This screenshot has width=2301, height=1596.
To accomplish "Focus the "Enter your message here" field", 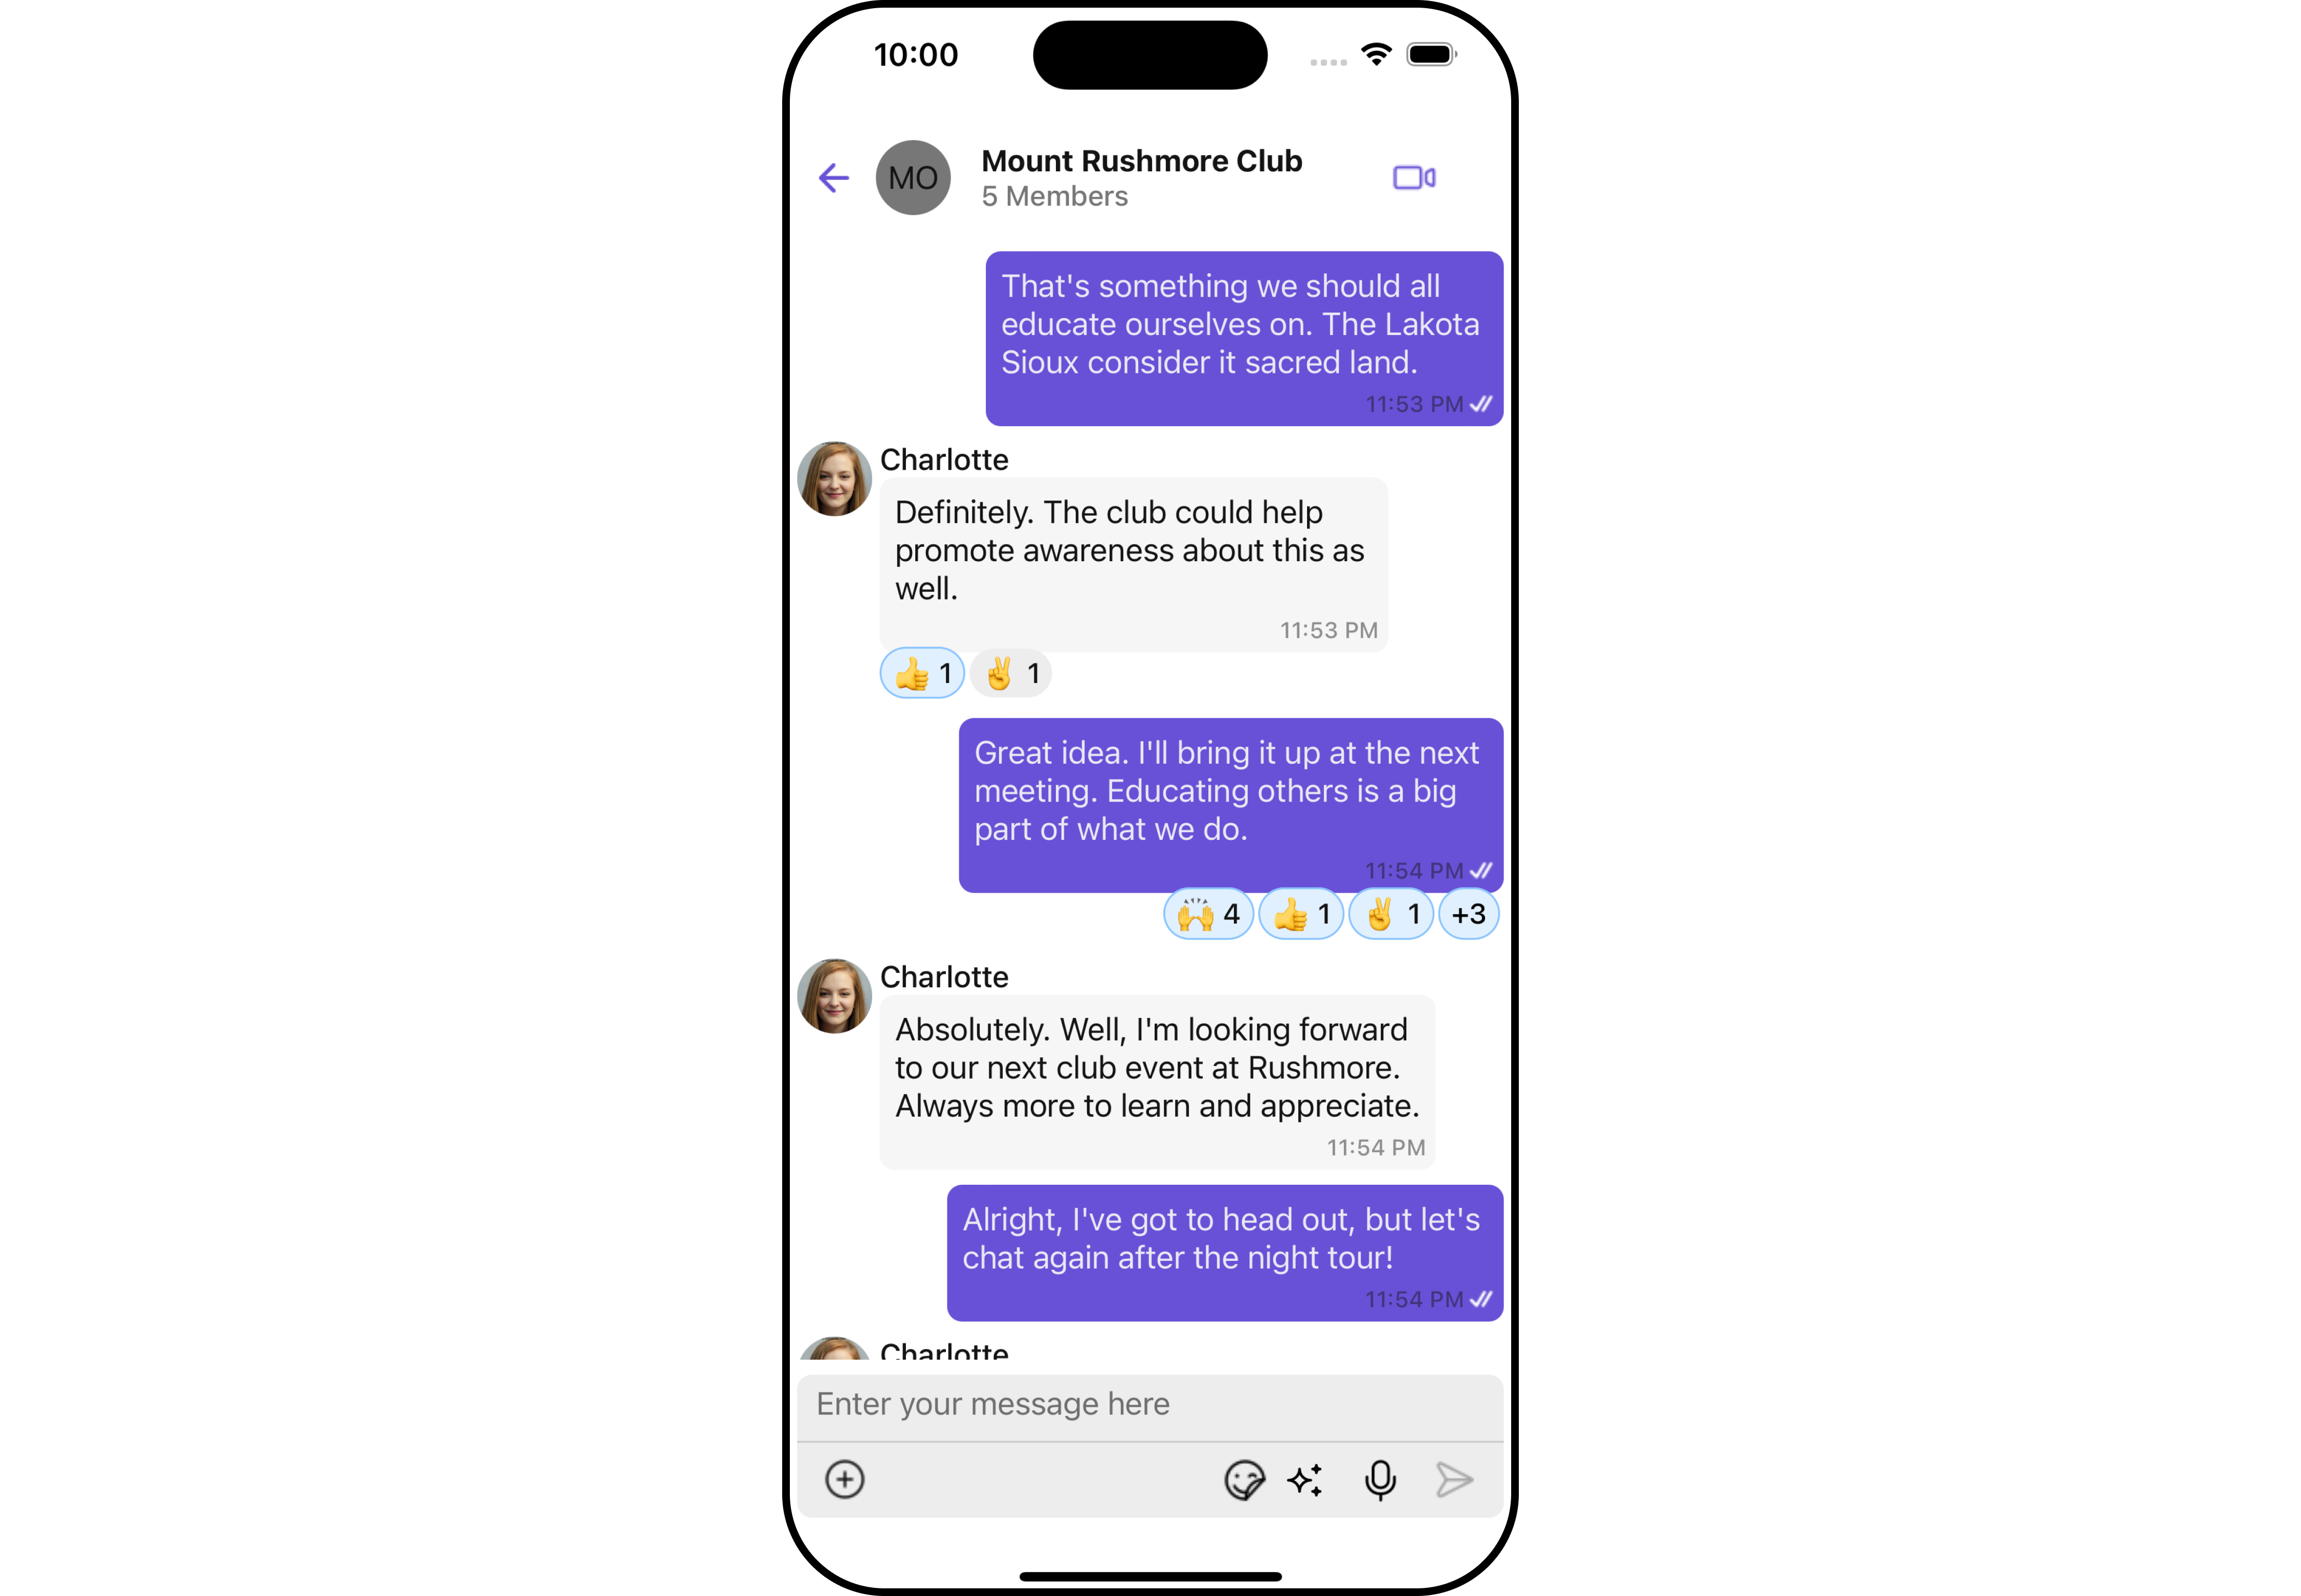I will tap(1150, 1405).
